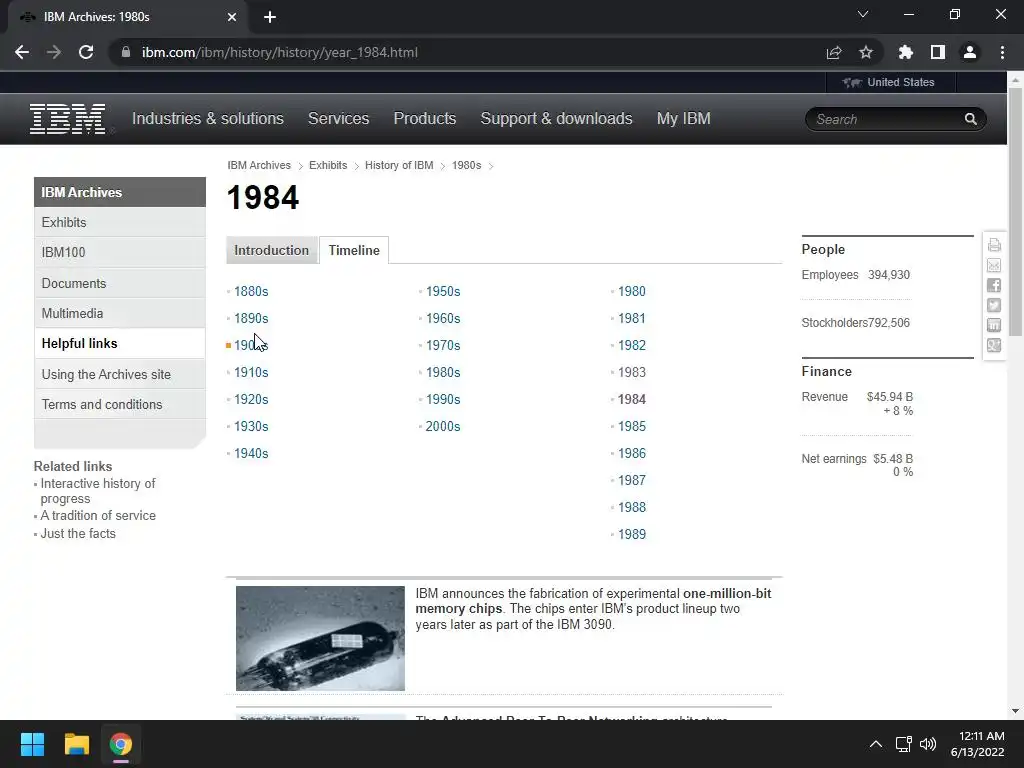Share the page on Google Plus
The image size is (1024, 768).
coord(994,345)
